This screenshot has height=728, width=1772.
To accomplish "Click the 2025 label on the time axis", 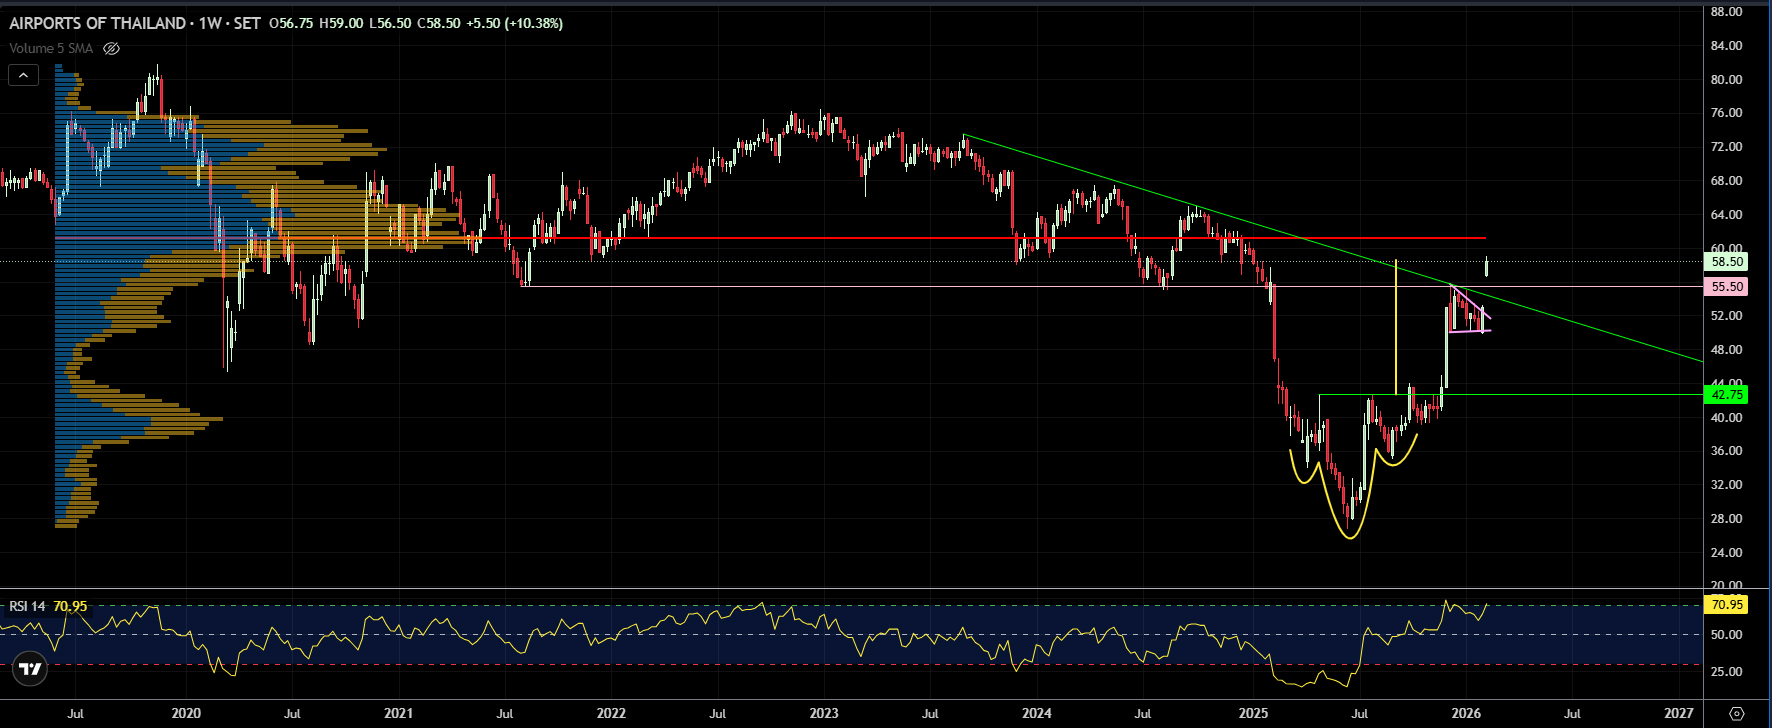I will pyautogui.click(x=1253, y=713).
